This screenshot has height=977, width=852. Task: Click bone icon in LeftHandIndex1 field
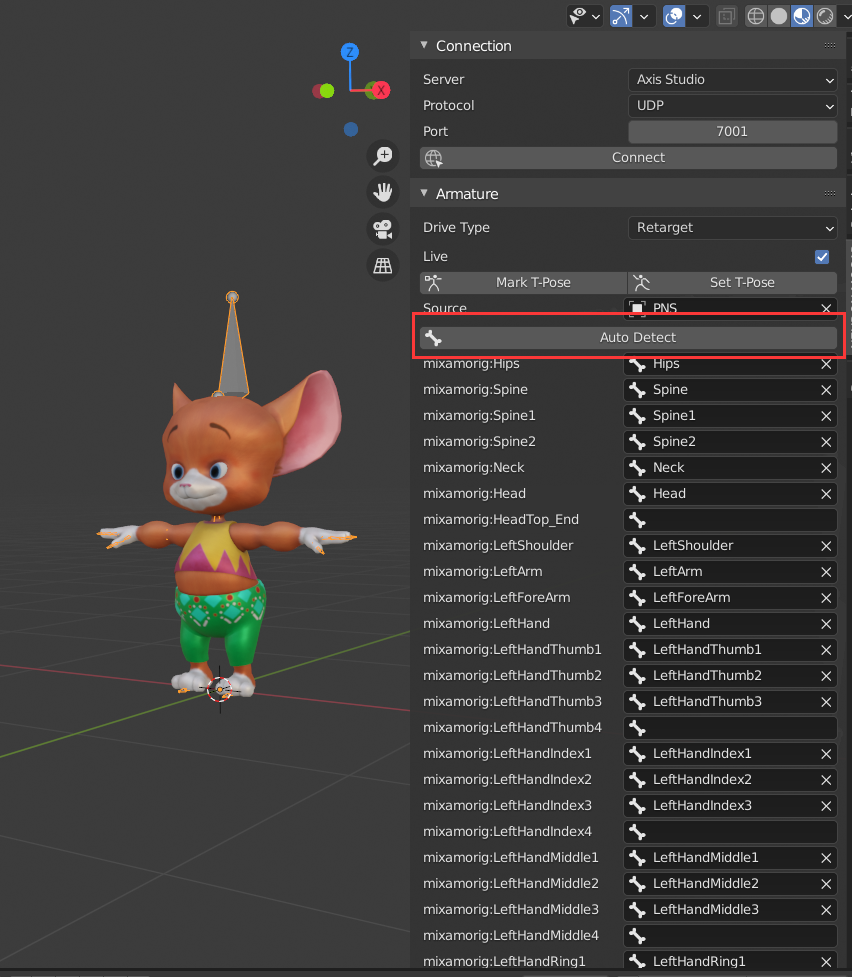click(637, 755)
